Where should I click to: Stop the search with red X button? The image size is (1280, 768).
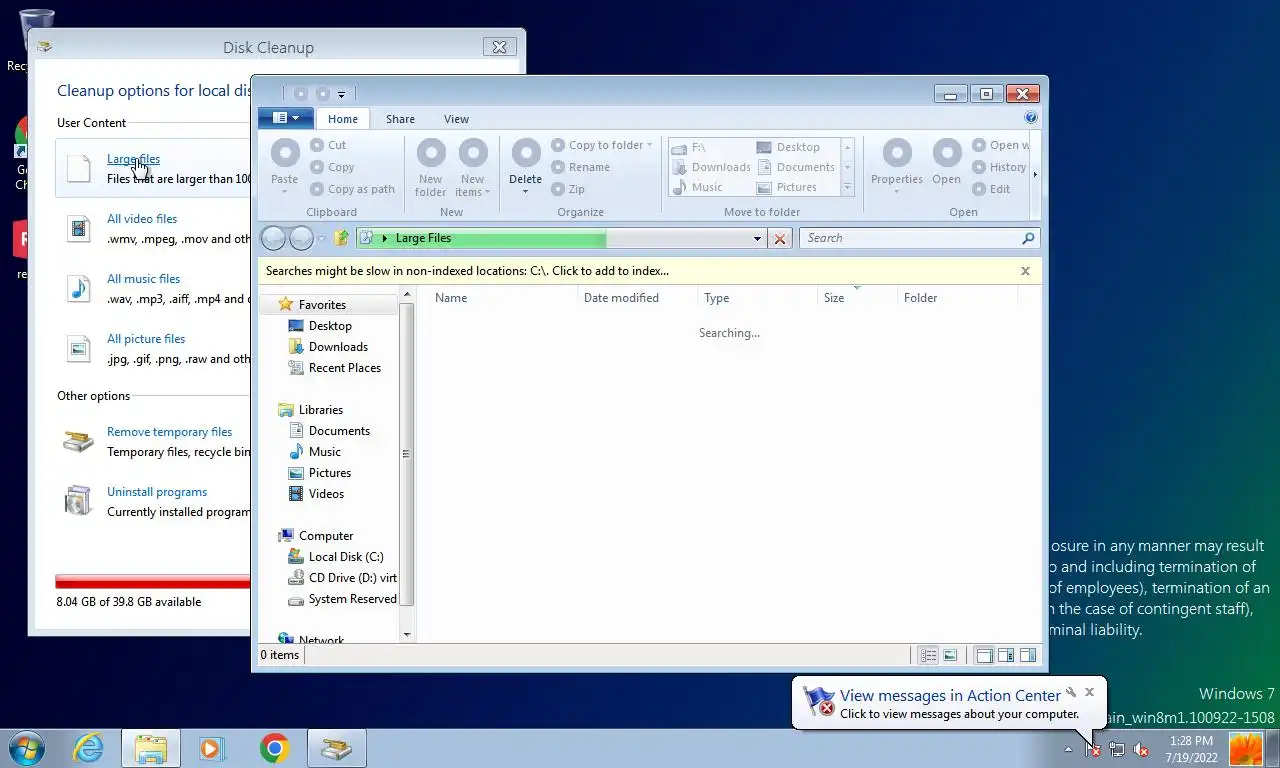point(780,238)
